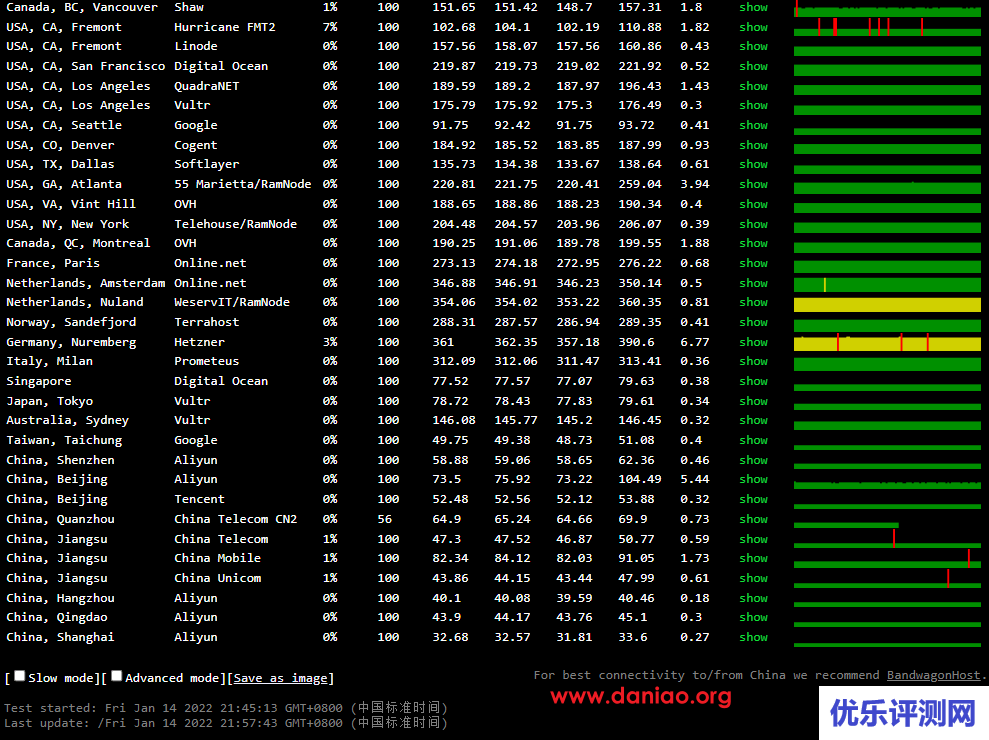Select the "Taiwan, Taichung" location text
989x740 pixels.
(x=64, y=440)
